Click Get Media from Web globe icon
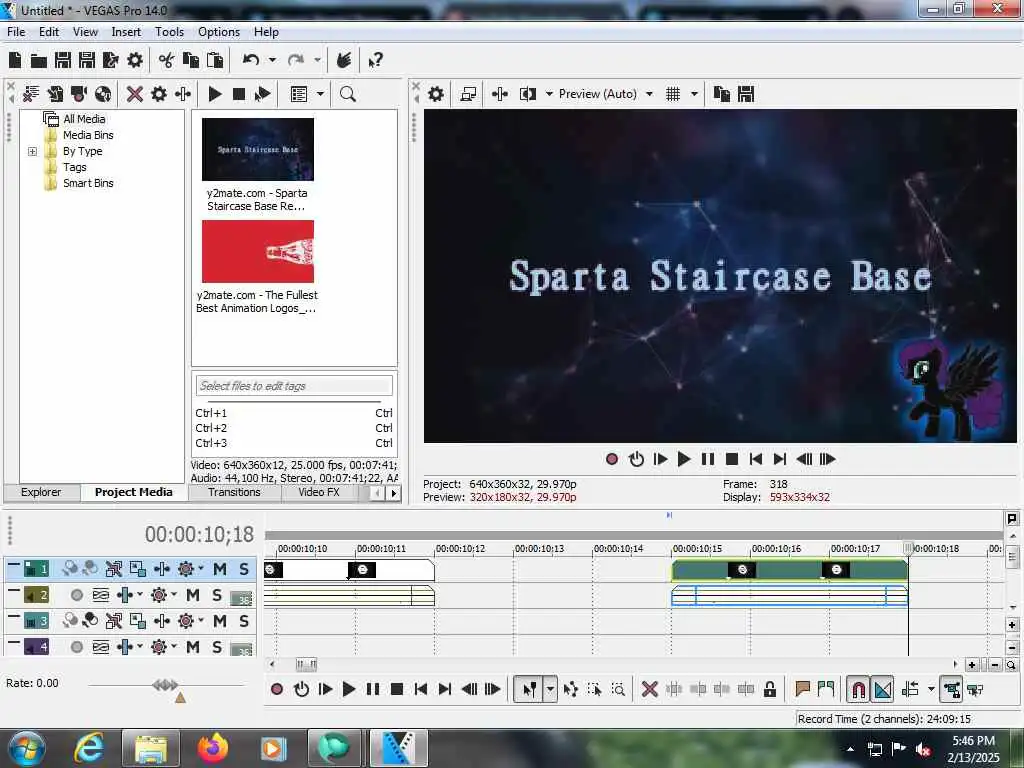Screen dimensions: 1024x768 (x=103, y=94)
